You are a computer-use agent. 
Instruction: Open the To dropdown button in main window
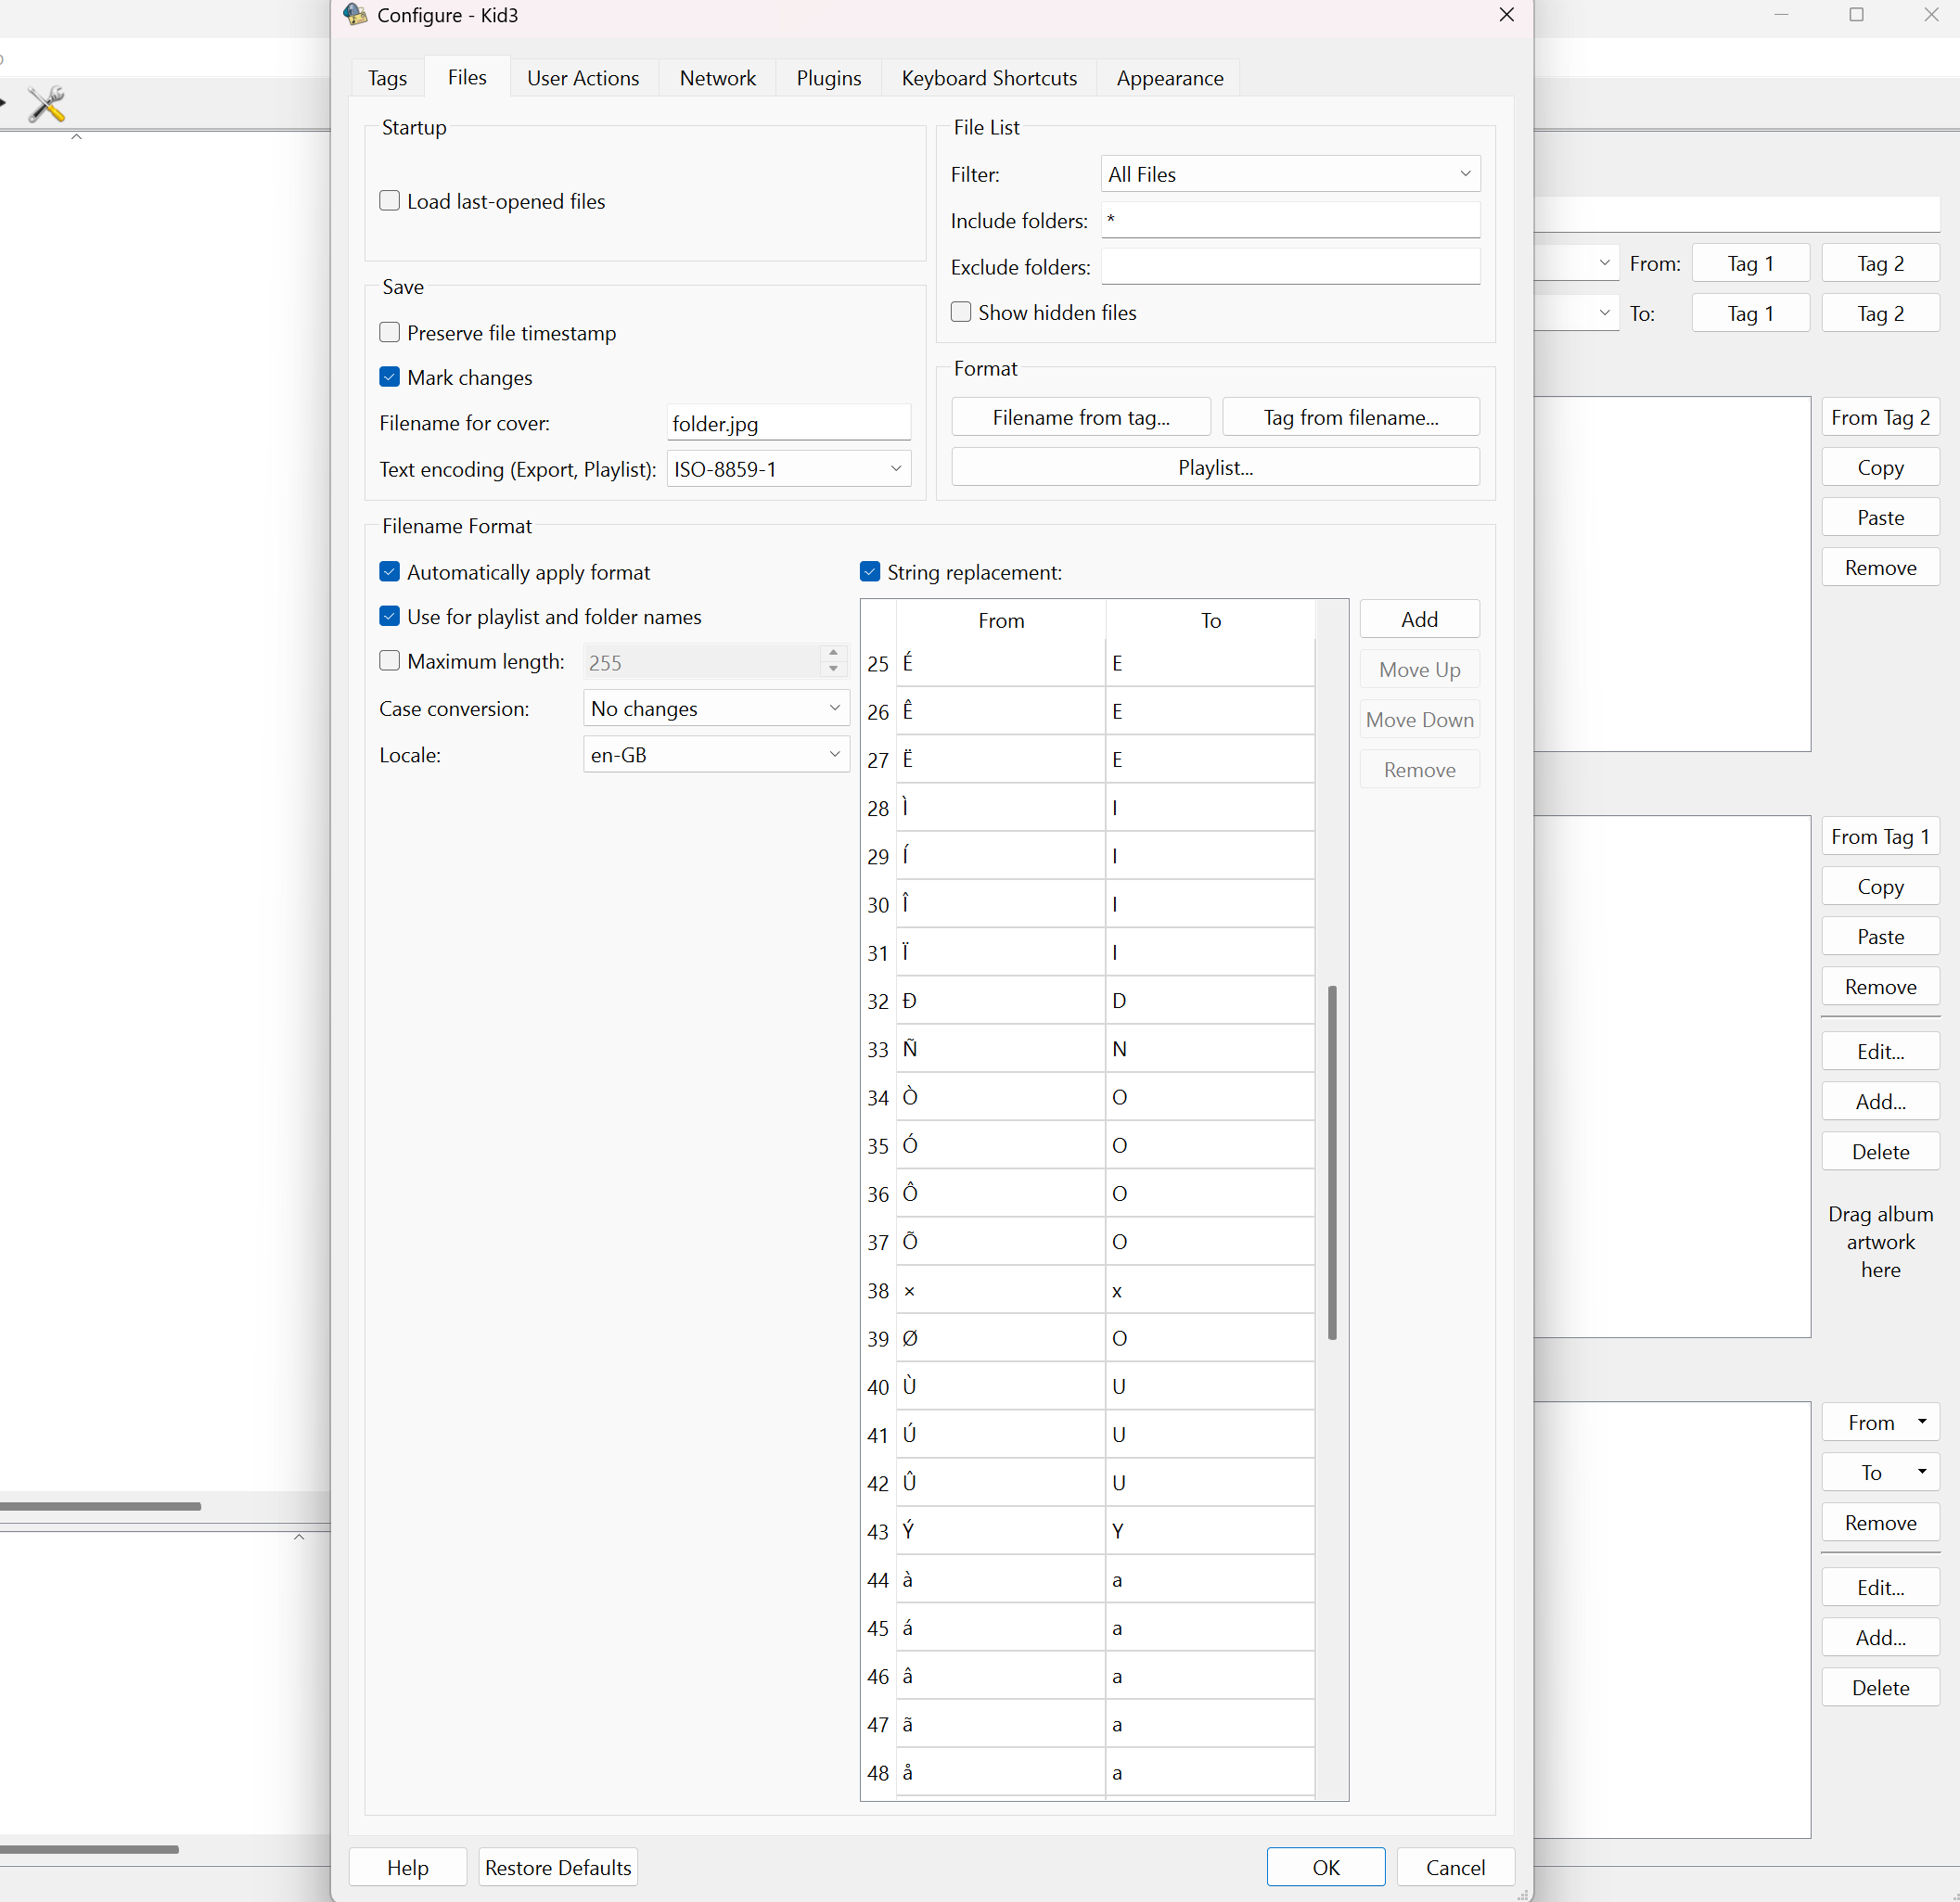pos(1880,1472)
